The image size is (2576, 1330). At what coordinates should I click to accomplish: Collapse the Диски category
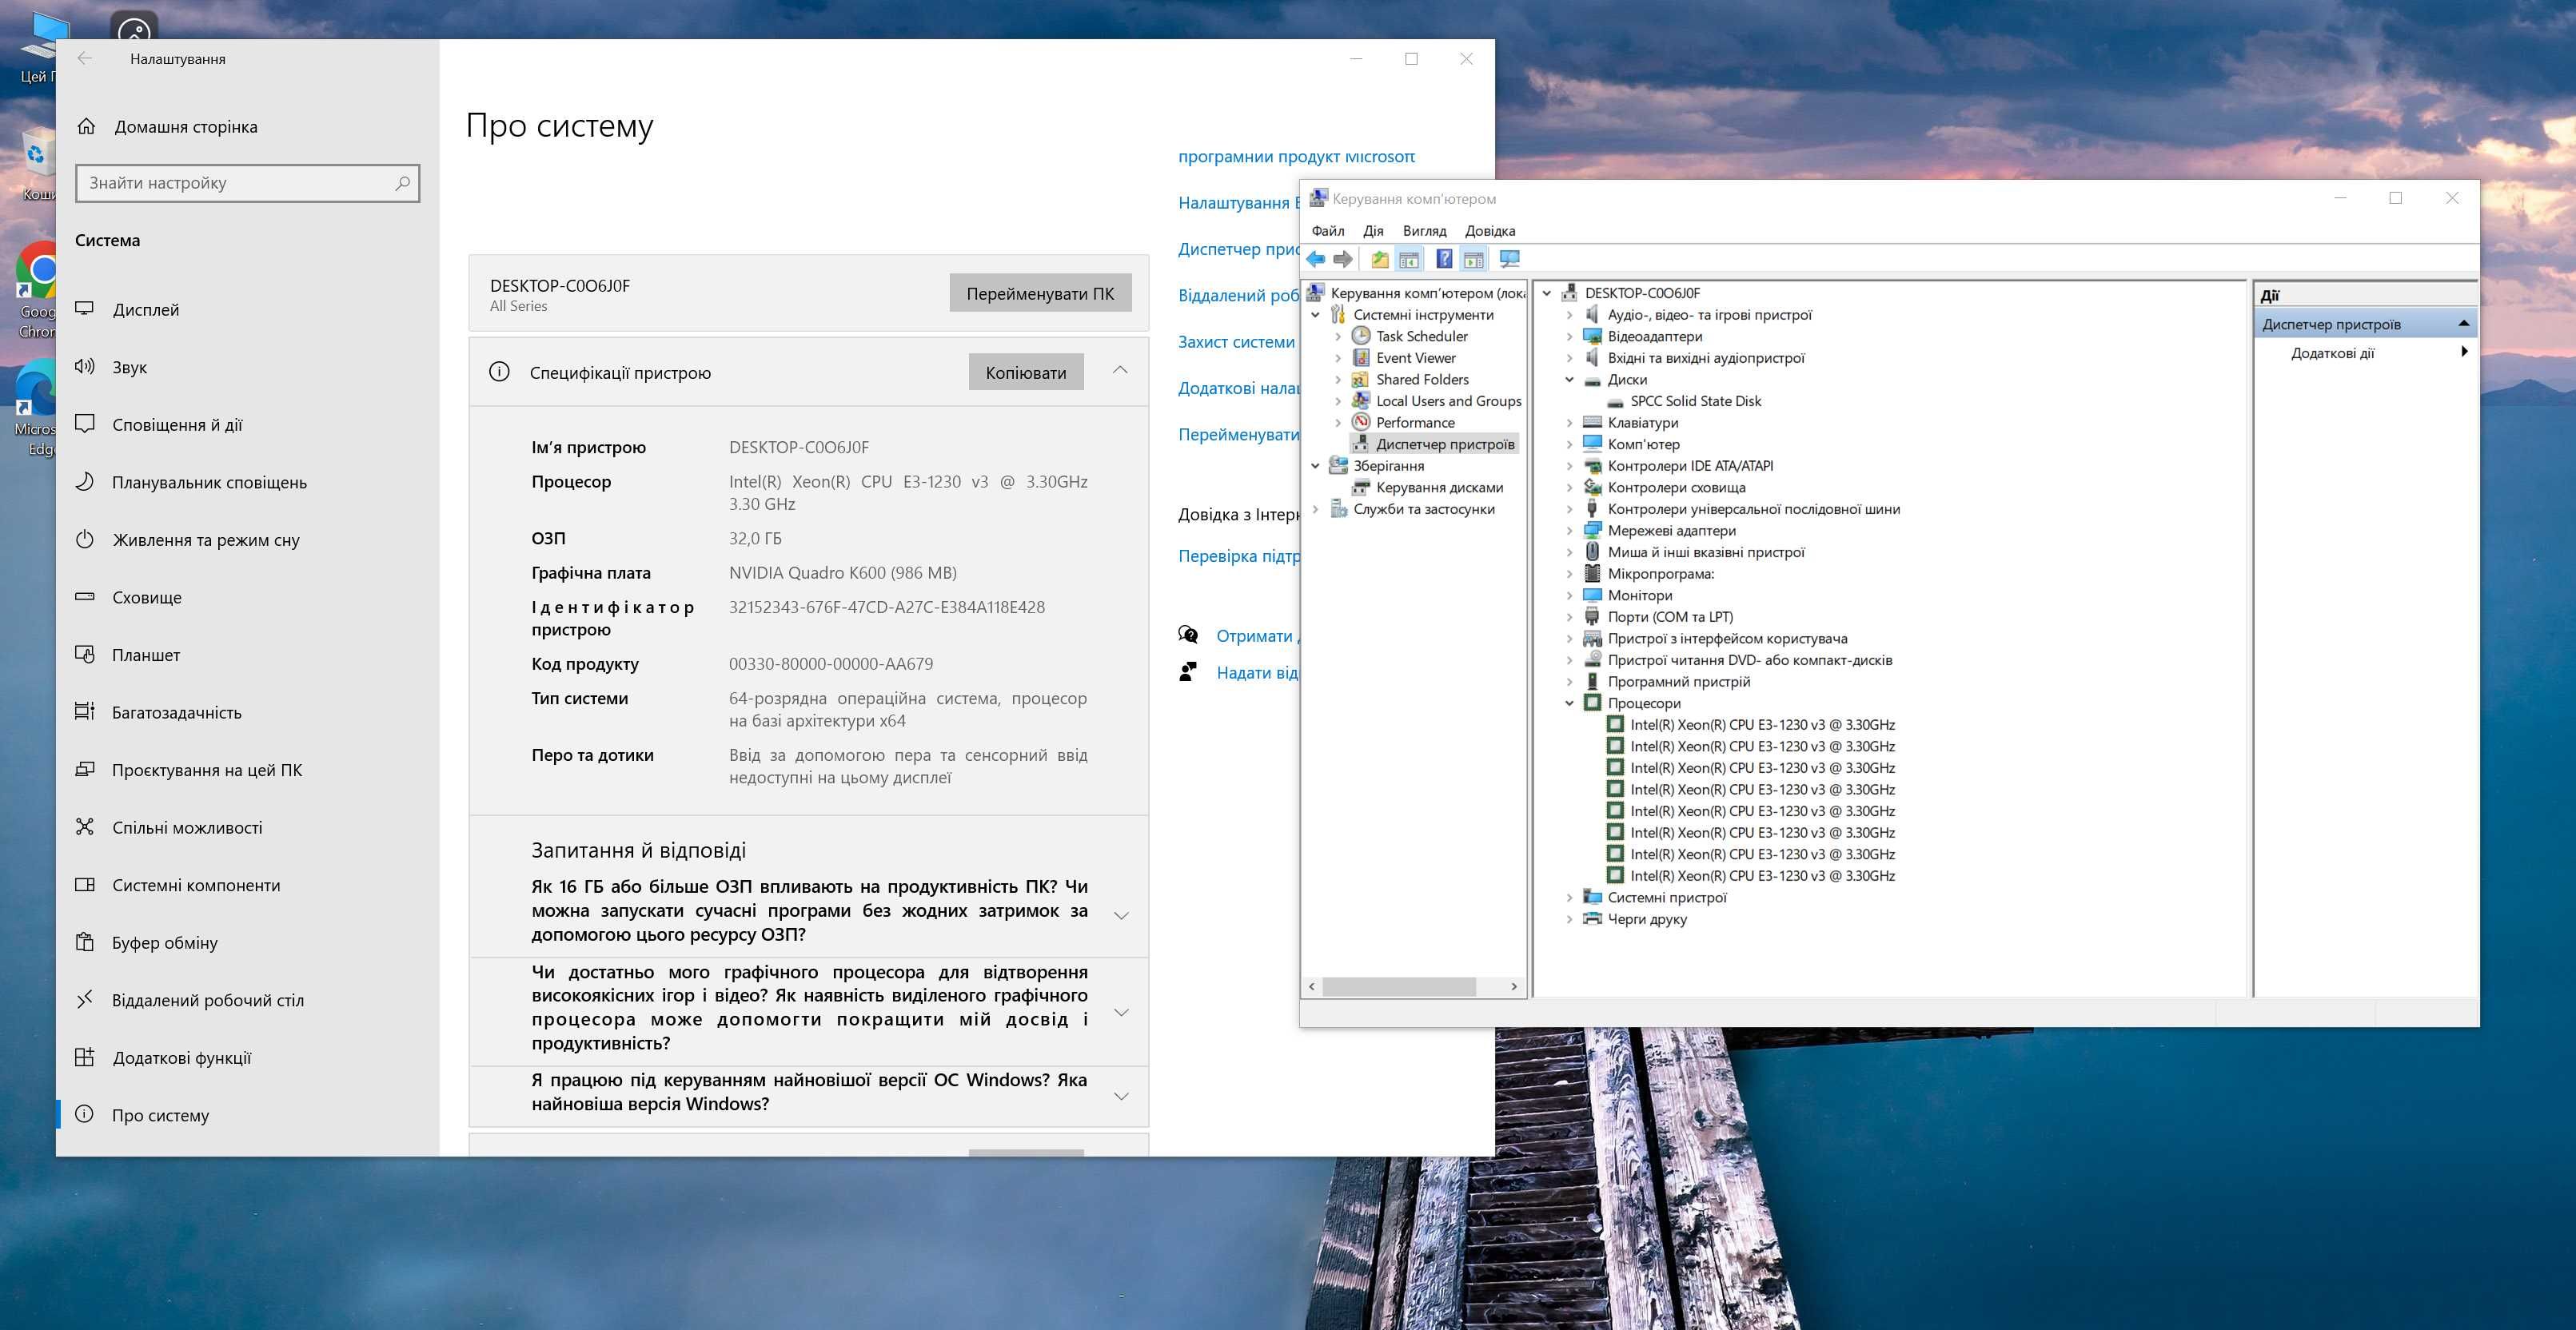point(1569,380)
